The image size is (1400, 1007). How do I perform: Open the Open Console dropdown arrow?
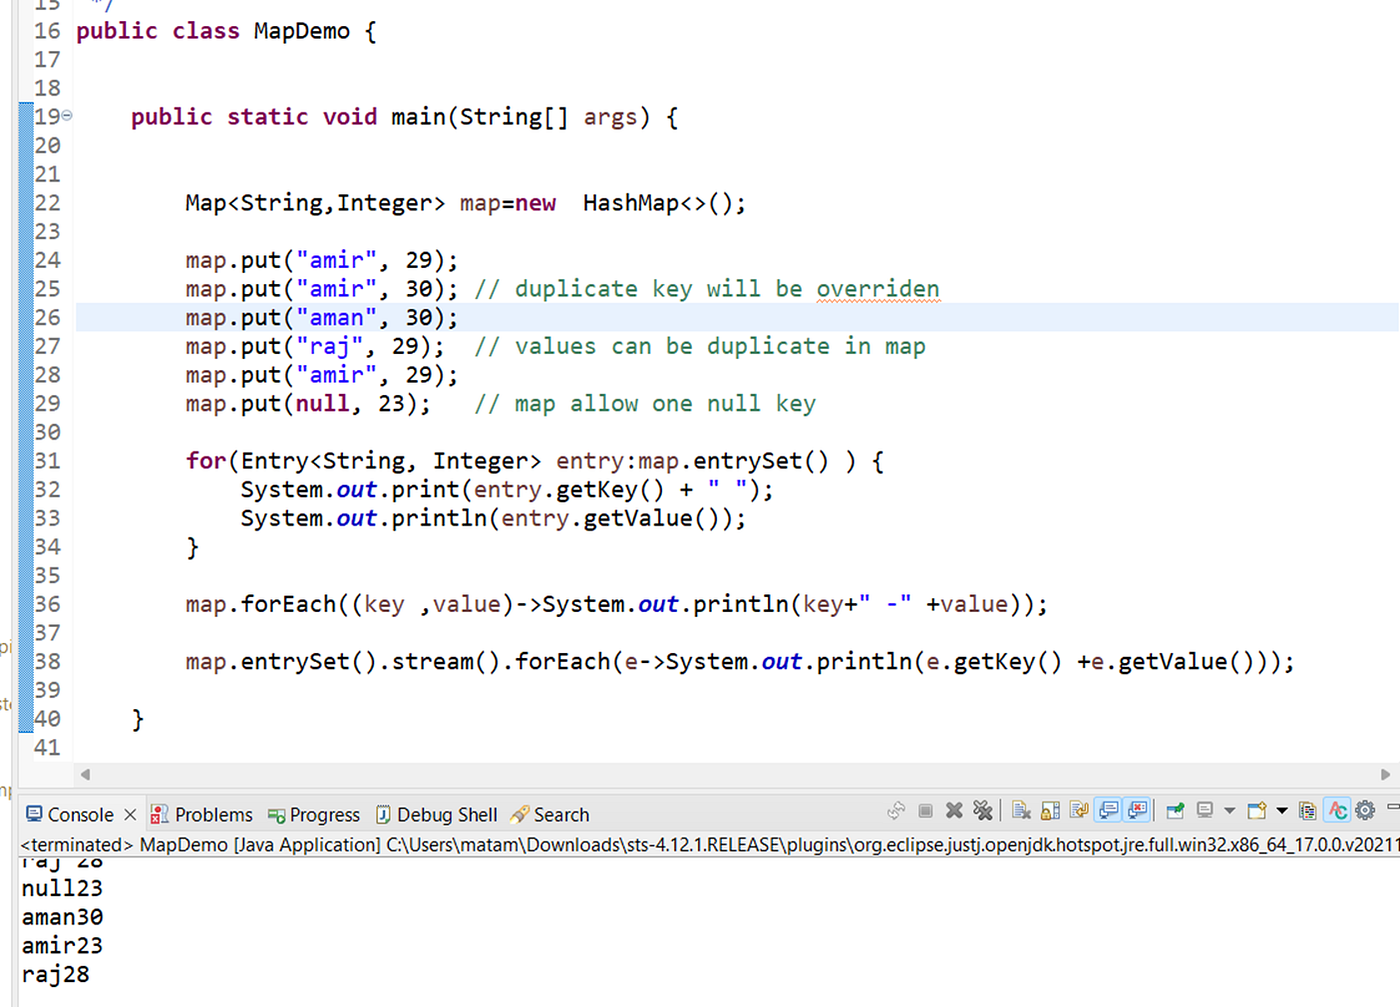[x=1284, y=810]
